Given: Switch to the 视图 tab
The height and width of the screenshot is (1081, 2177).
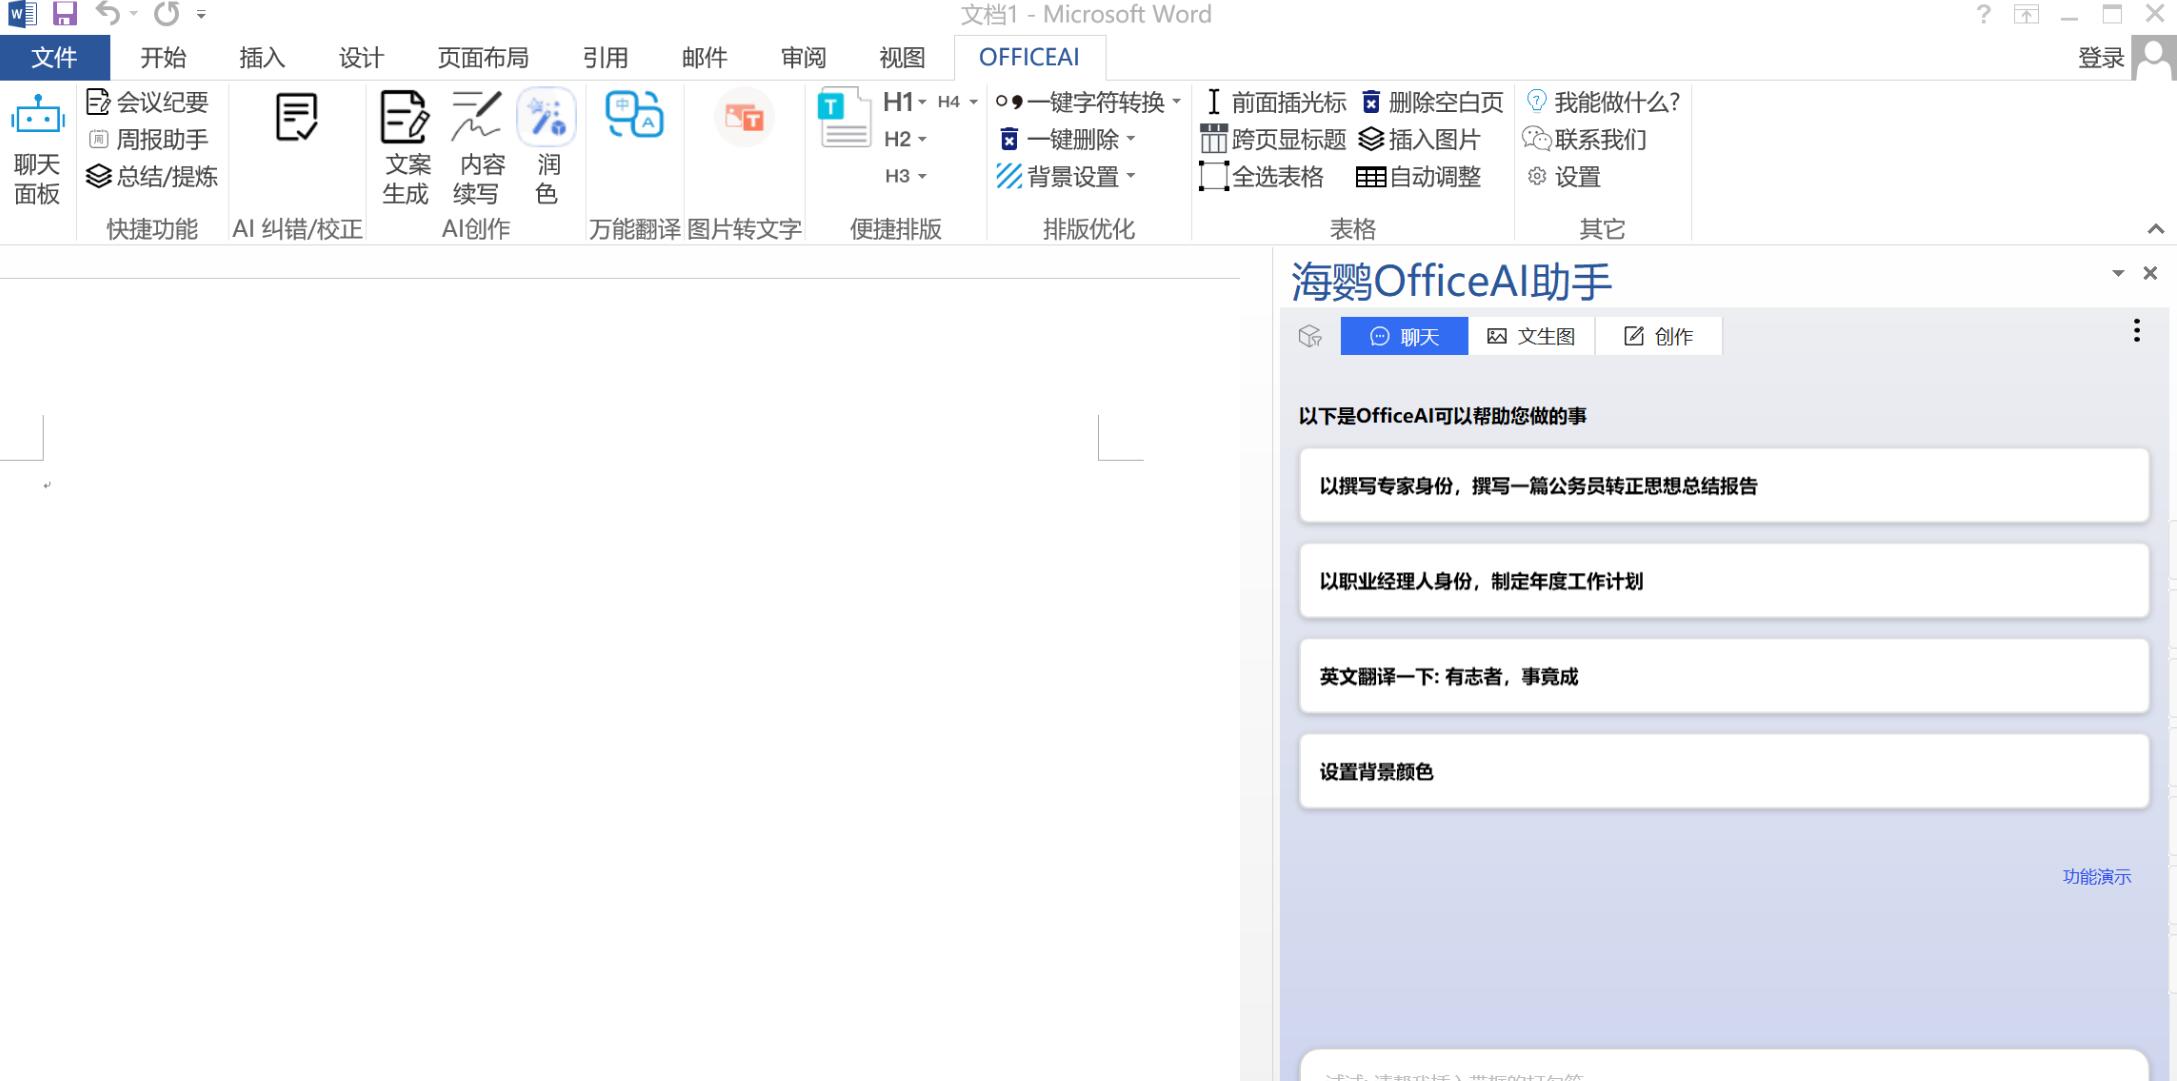Looking at the screenshot, I should (x=902, y=57).
